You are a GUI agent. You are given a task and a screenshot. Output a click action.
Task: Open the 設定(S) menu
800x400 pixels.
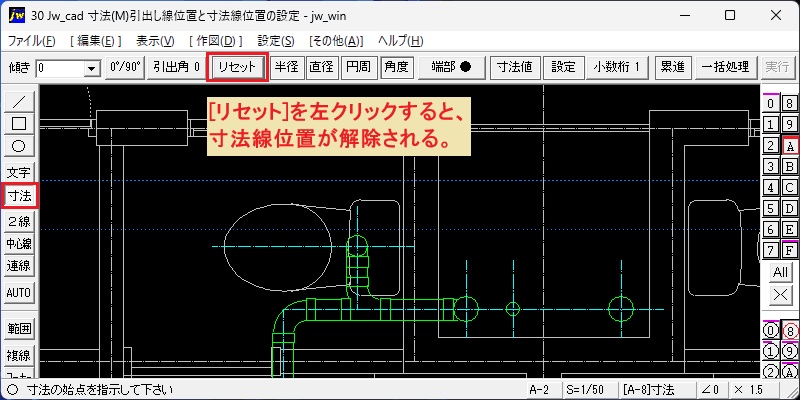pyautogui.click(x=276, y=41)
